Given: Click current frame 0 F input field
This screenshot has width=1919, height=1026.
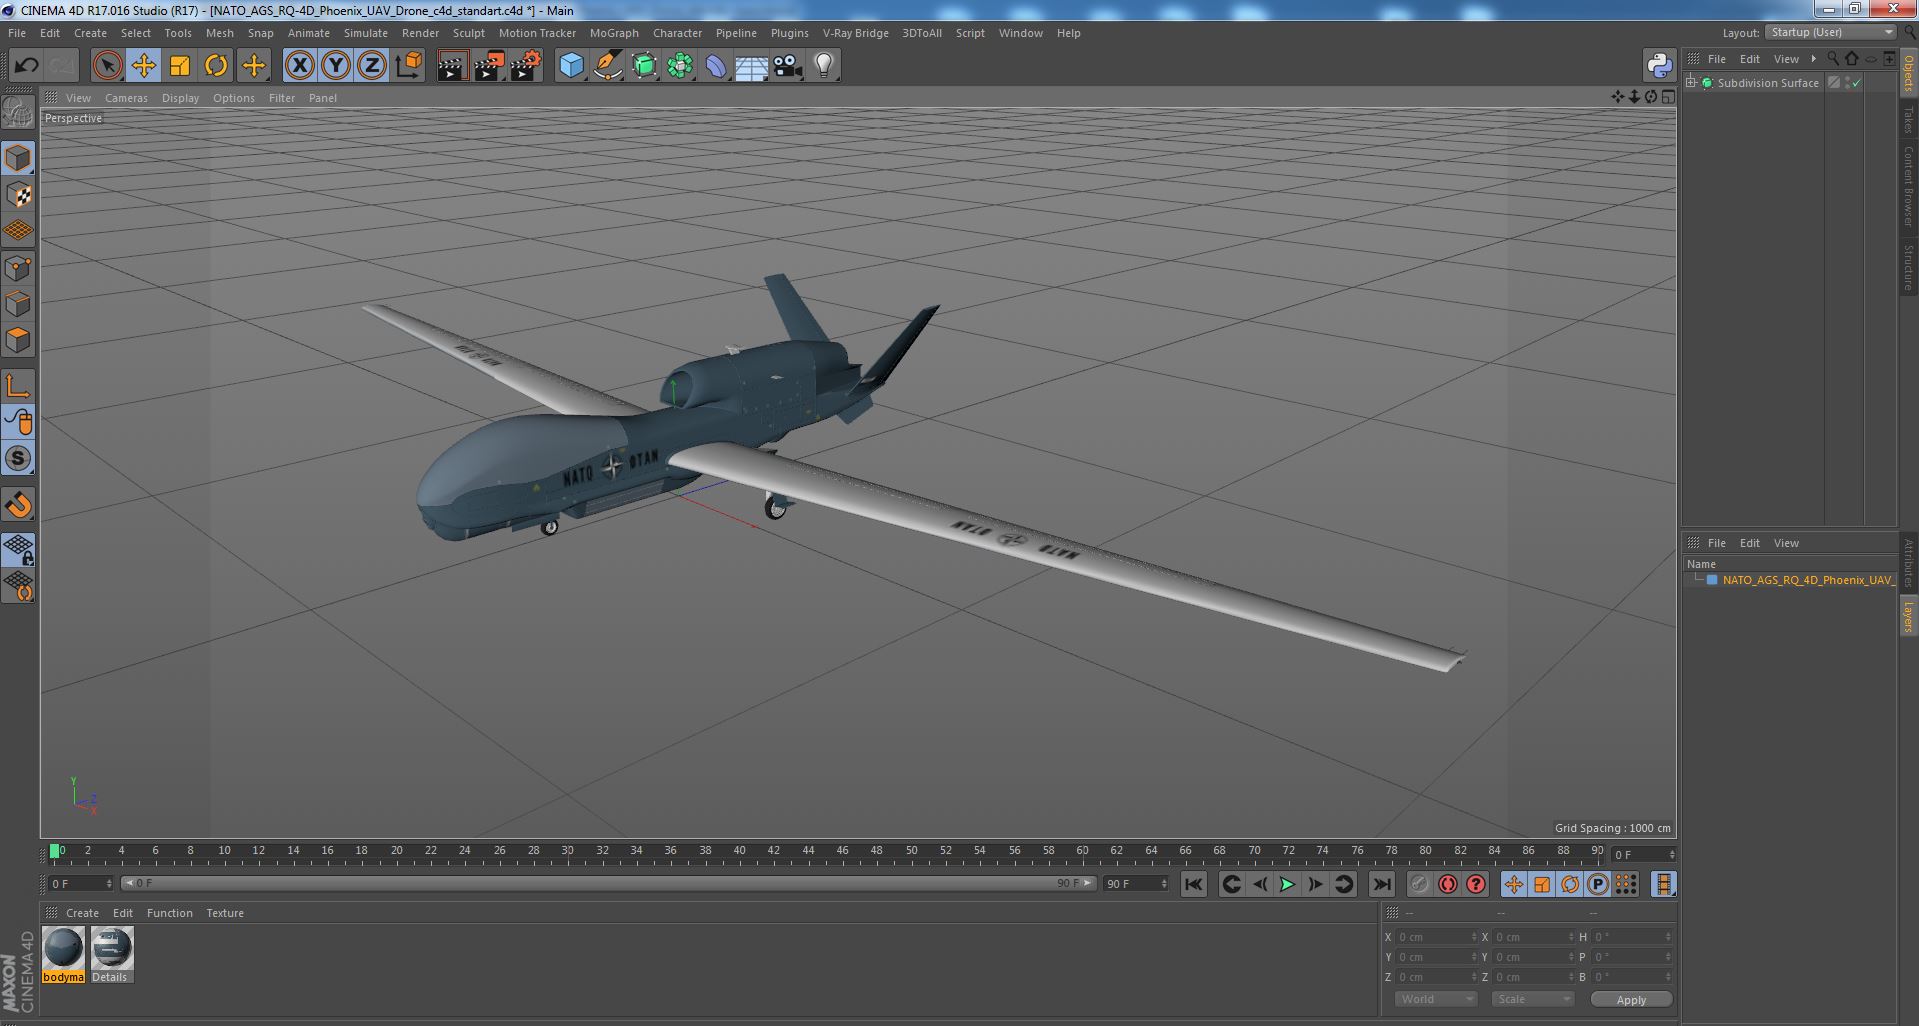Looking at the screenshot, I should point(80,884).
